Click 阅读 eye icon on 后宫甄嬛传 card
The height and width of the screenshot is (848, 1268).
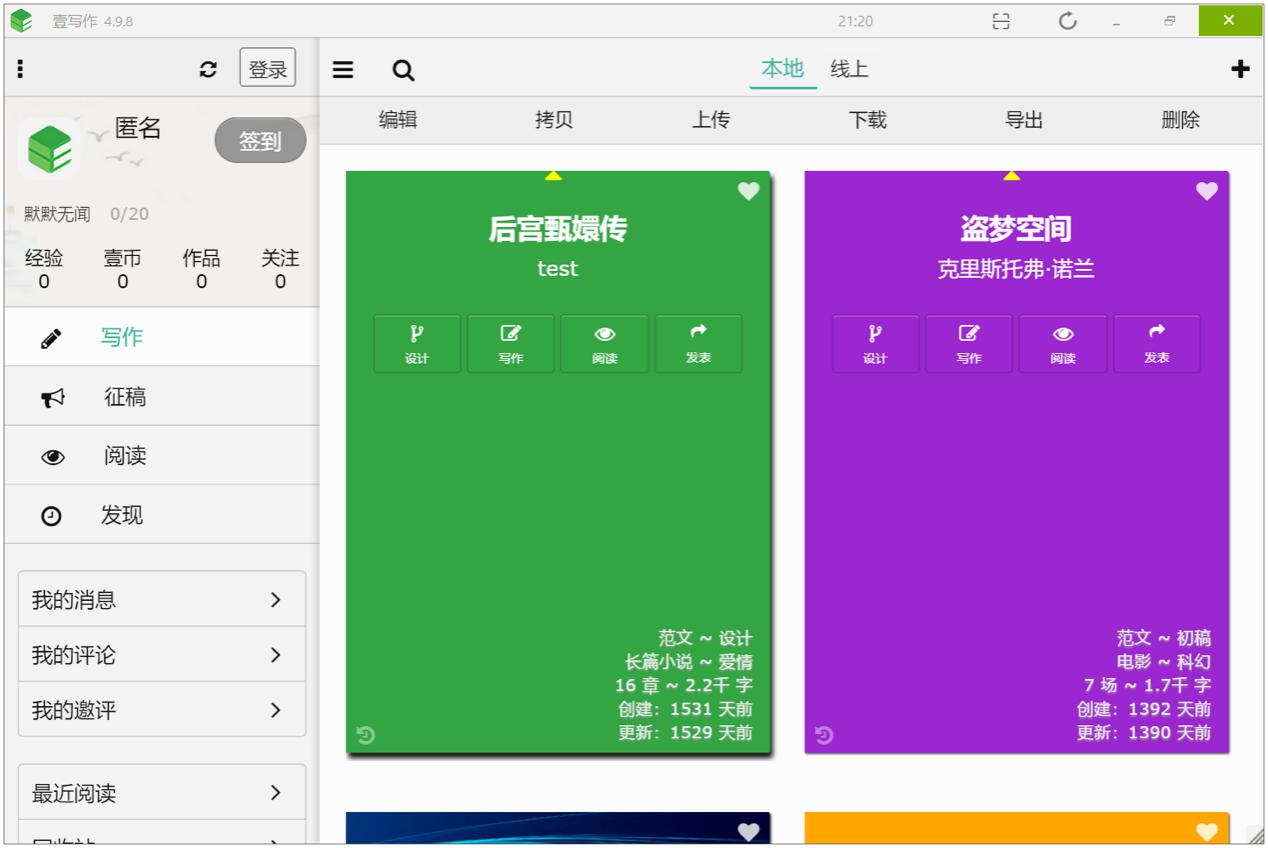(605, 343)
